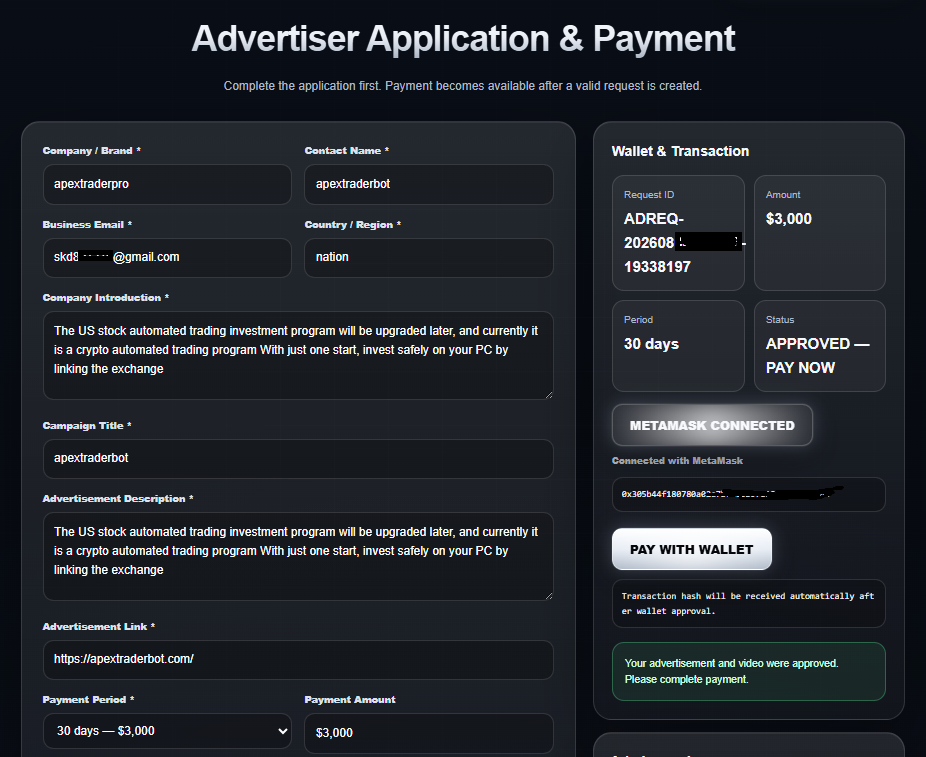The height and width of the screenshot is (757, 926).
Task: Click the MetaMask Connected button
Action: (x=712, y=425)
